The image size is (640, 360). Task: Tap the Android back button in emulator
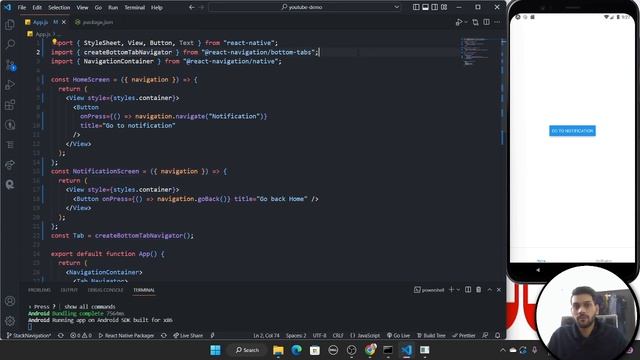click(x=538, y=270)
